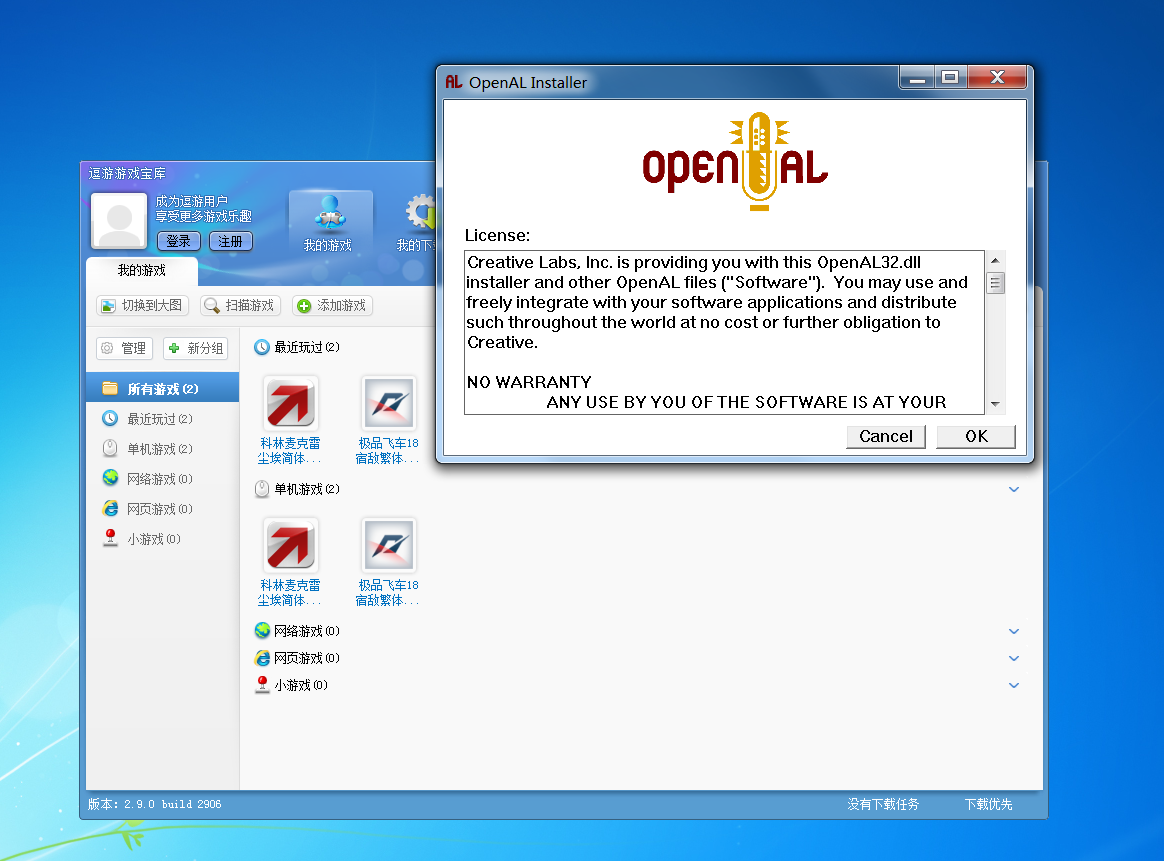Minimize the OpenAL Installer window

click(x=918, y=77)
